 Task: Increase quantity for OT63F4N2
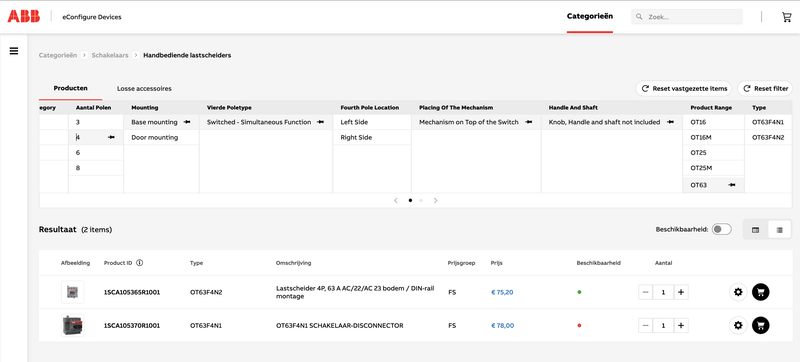[x=681, y=292]
